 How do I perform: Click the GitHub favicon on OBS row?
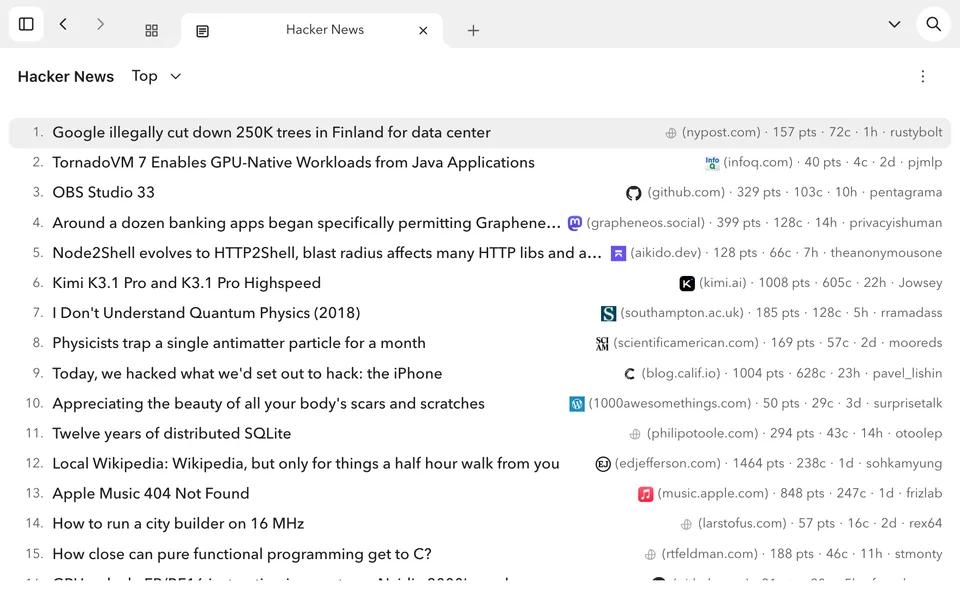(x=634, y=193)
